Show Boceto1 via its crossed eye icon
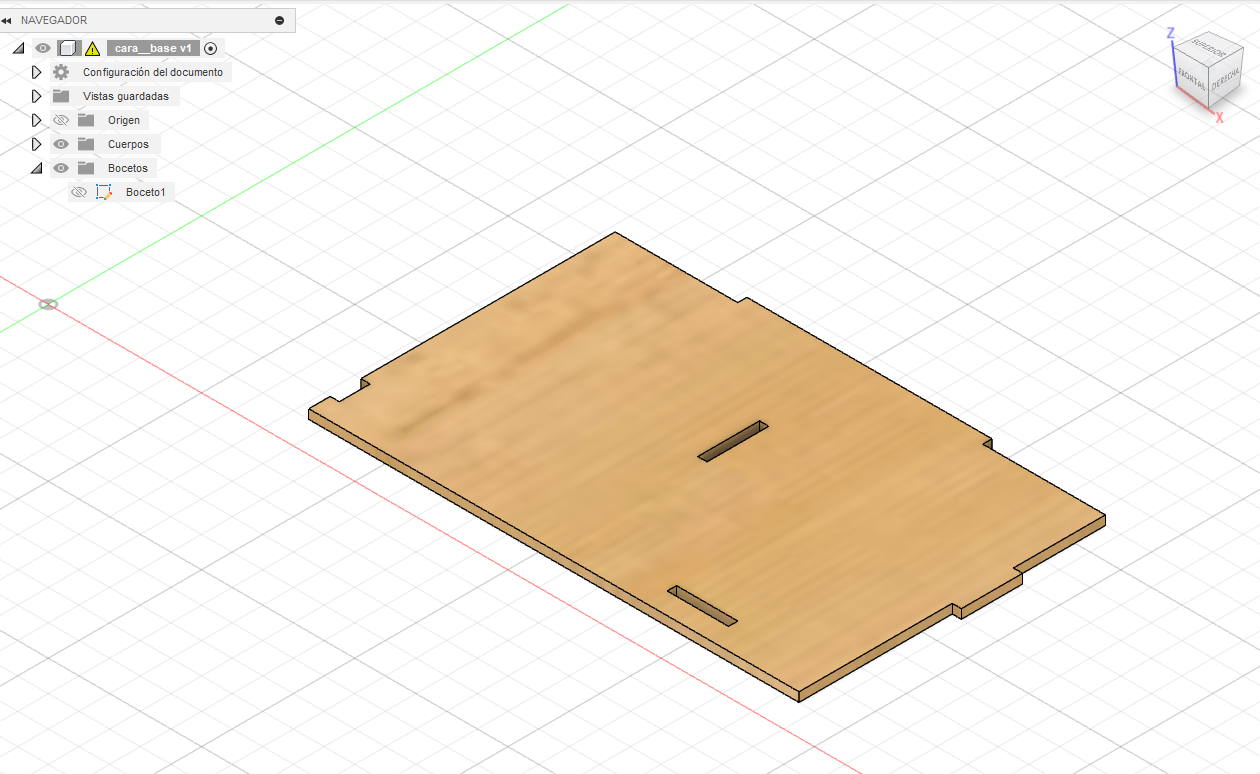Image resolution: width=1260 pixels, height=774 pixels. (79, 192)
